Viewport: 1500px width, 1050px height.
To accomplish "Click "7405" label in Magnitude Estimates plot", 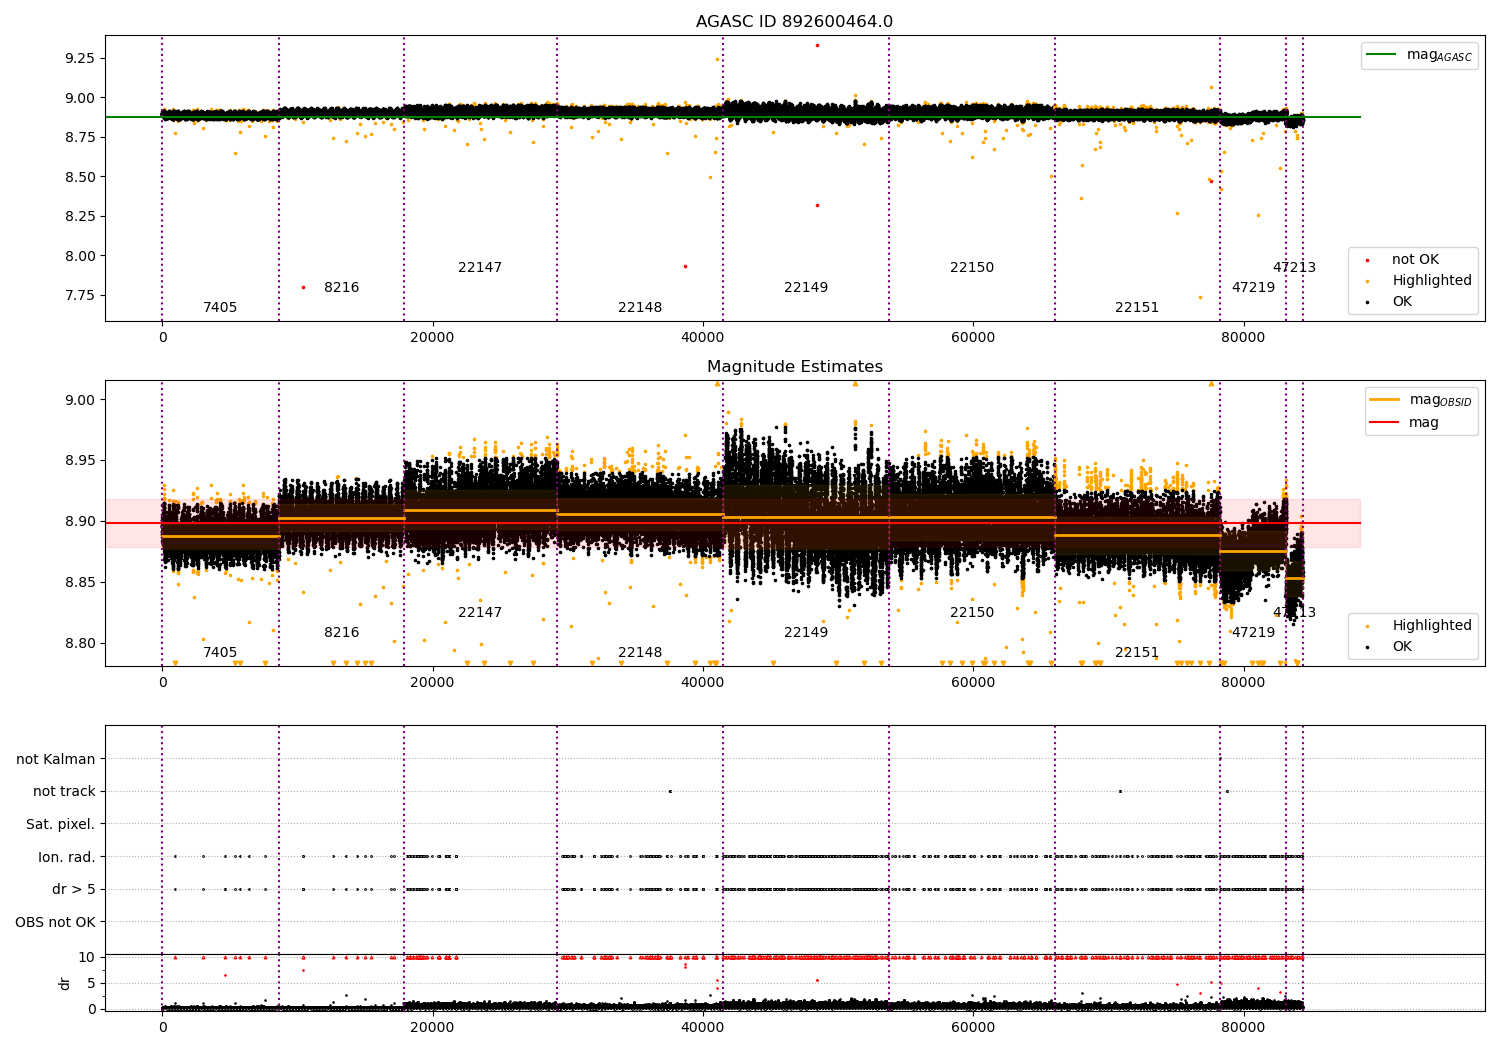I will pos(220,653).
